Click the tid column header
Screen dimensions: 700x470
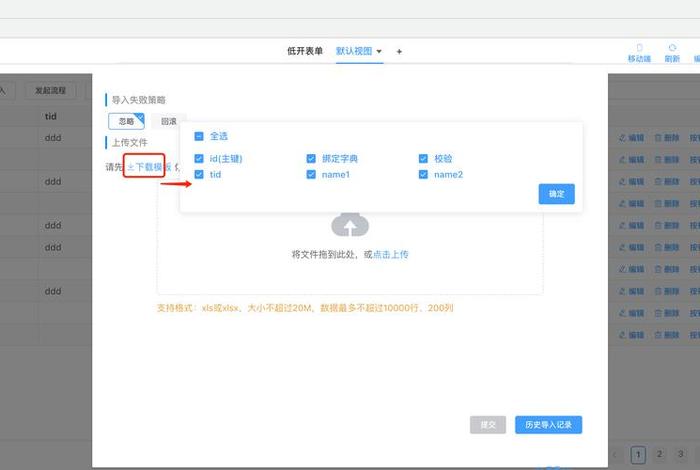(50, 116)
